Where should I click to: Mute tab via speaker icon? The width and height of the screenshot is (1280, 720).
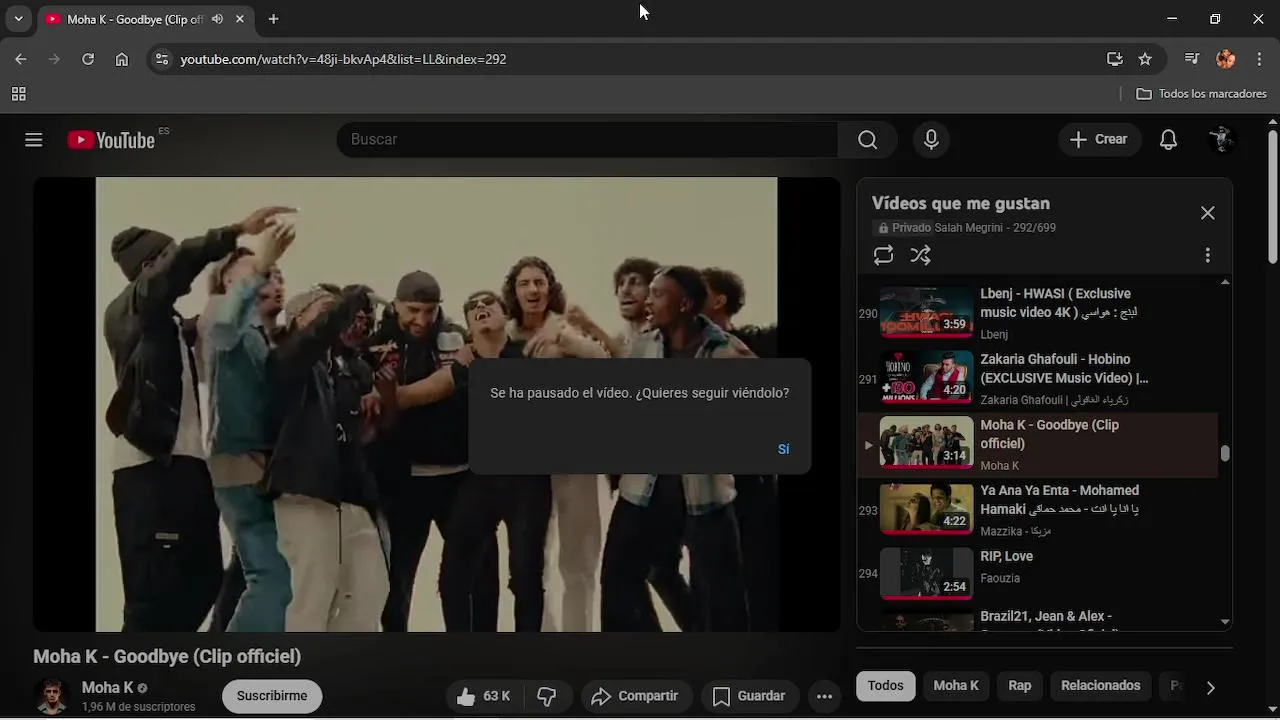217,19
